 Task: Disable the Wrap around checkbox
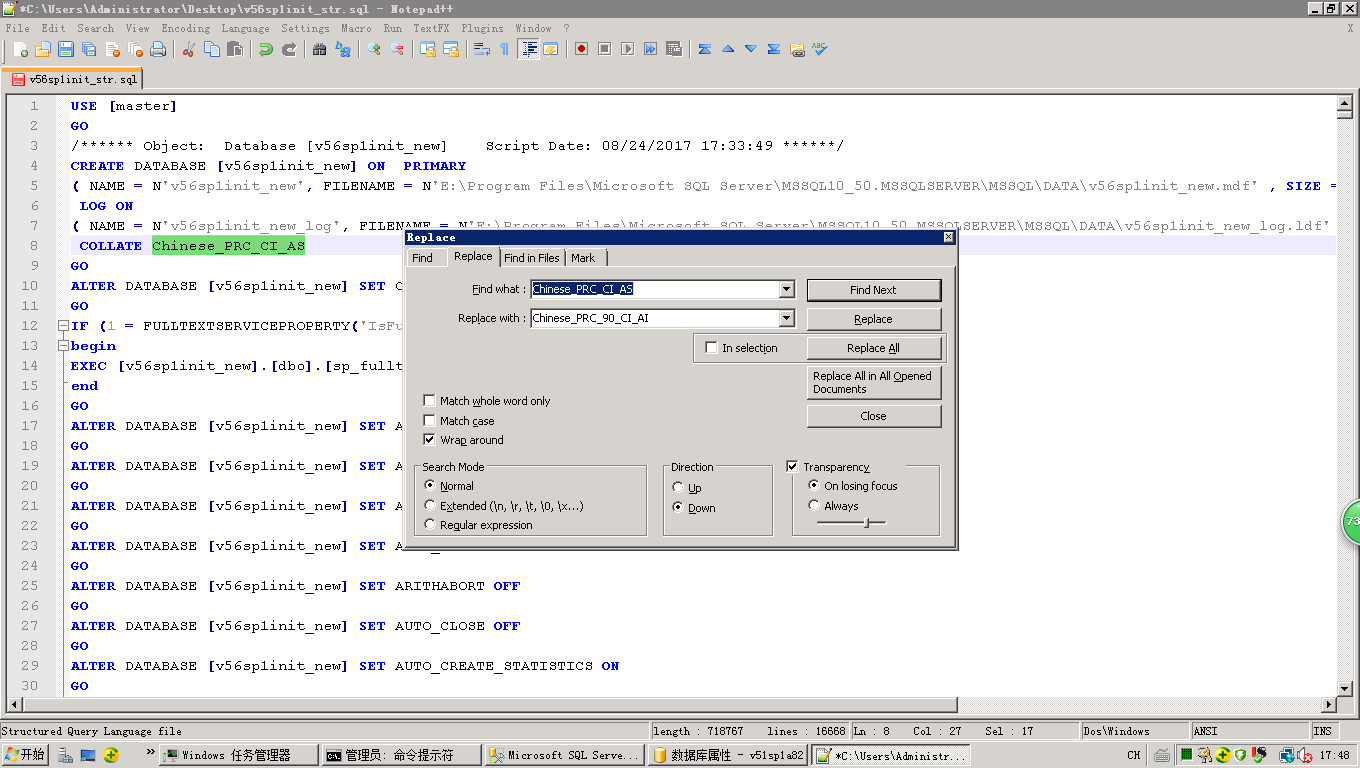429,440
